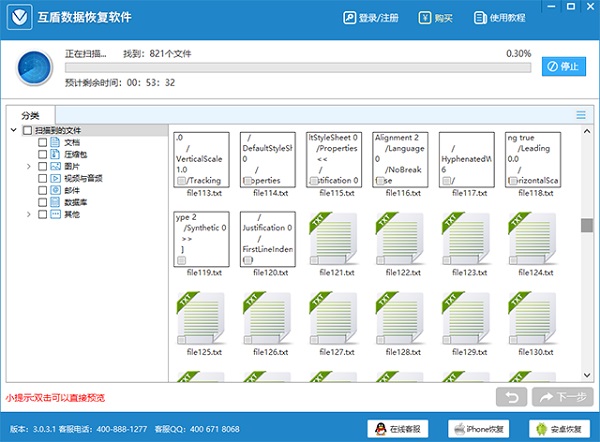The width and height of the screenshot is (600, 442).
Task: Click the red 小提示 double-click preview hint
Action: click(x=55, y=398)
